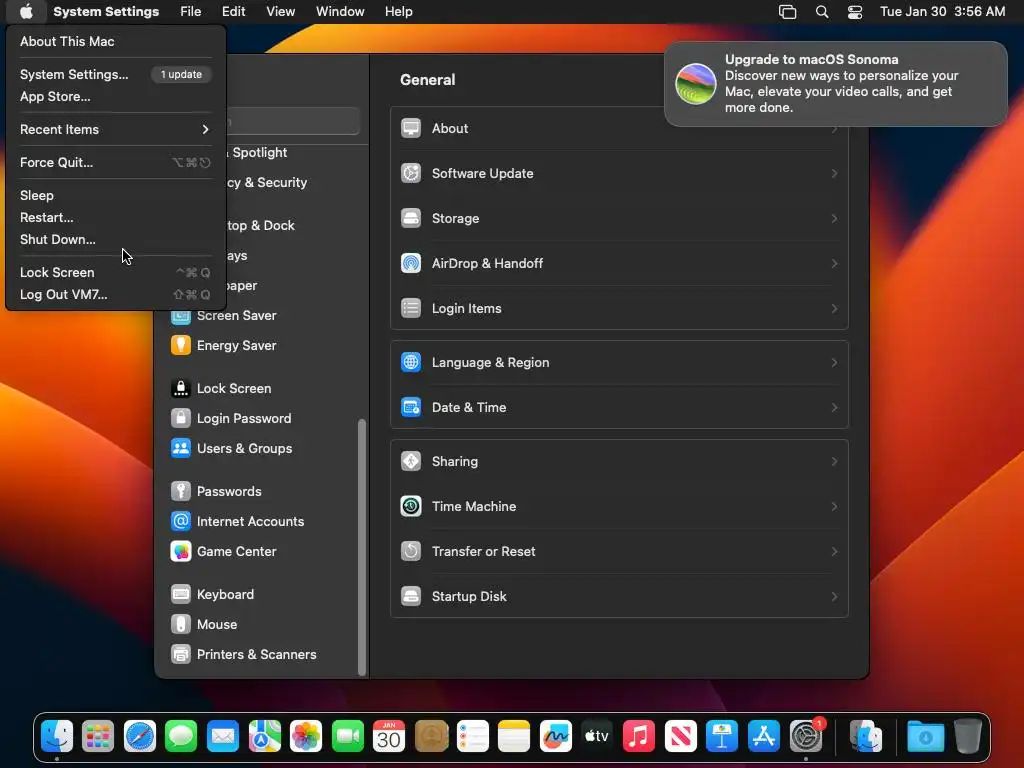Open the Window menu
Viewport: 1024px width, 768px height.
340,12
